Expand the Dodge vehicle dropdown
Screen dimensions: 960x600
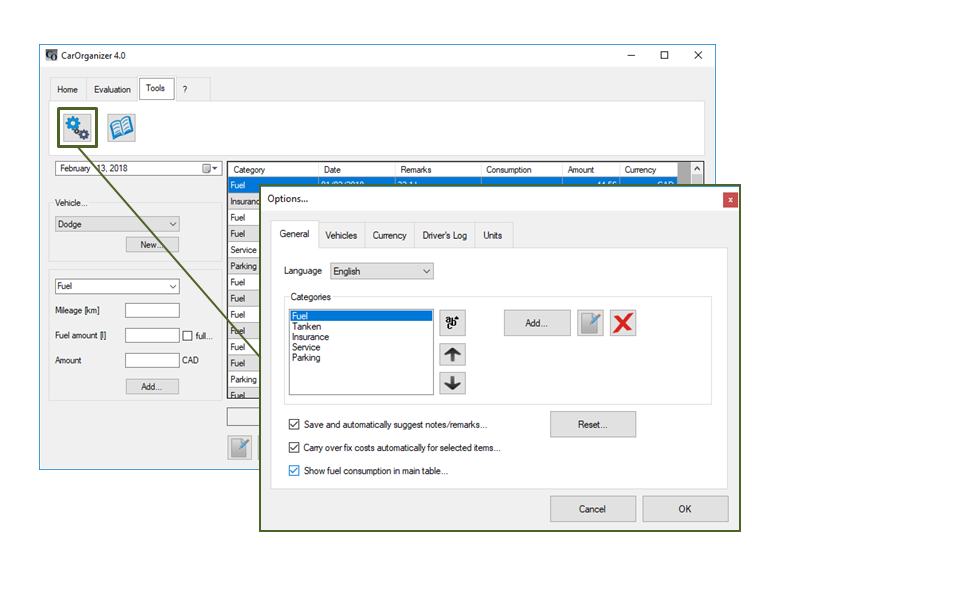tap(117, 224)
